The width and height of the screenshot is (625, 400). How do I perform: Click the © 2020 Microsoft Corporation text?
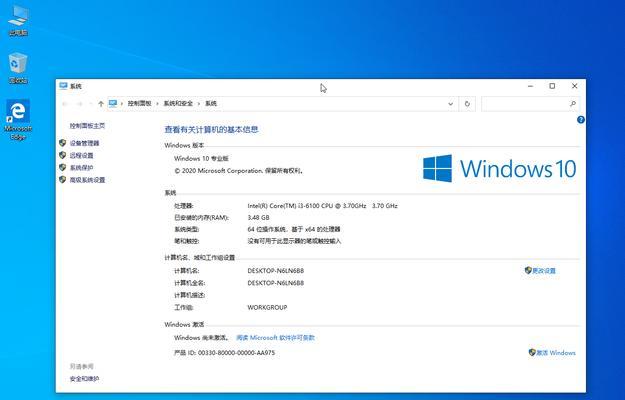(x=239, y=171)
